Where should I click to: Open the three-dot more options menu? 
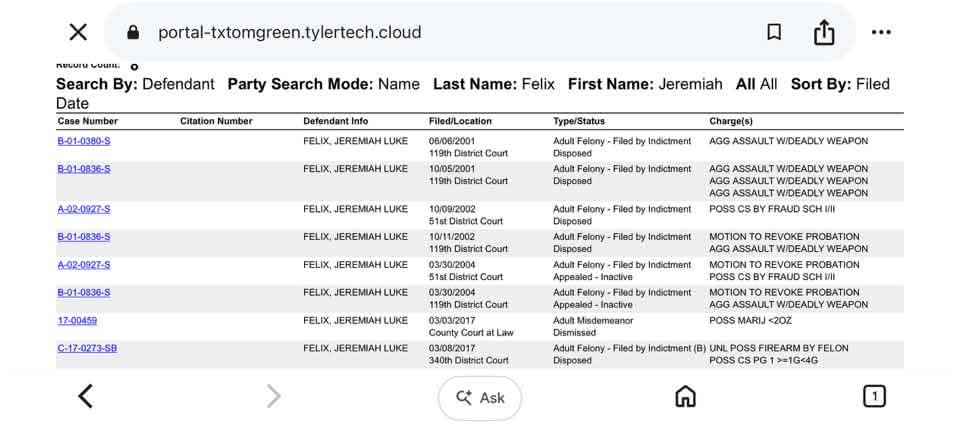(881, 32)
